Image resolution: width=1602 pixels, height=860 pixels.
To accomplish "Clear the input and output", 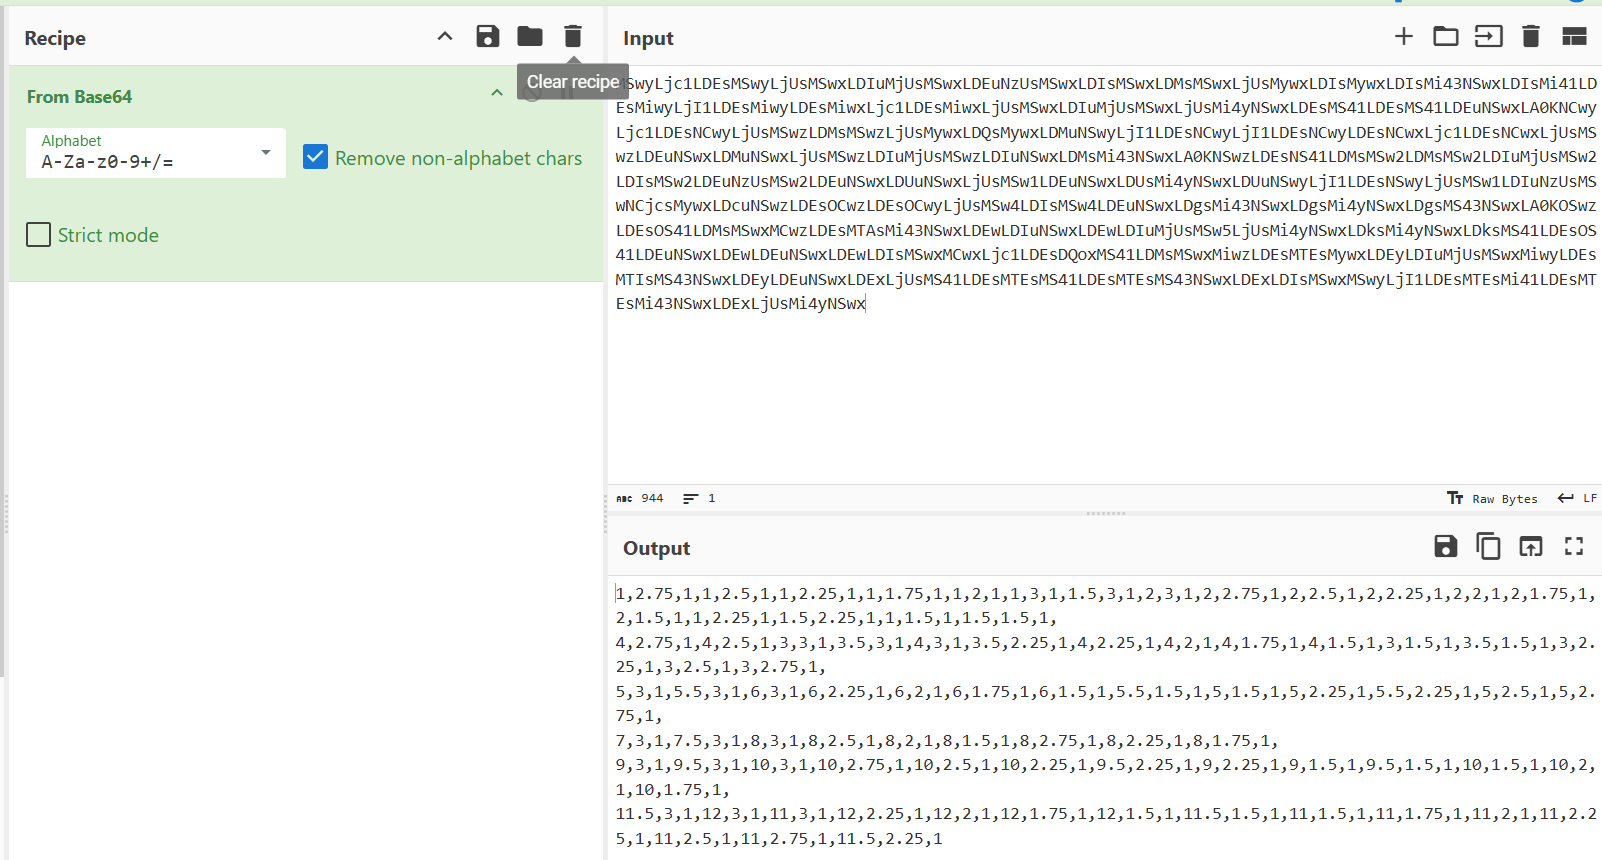I will click(1530, 37).
